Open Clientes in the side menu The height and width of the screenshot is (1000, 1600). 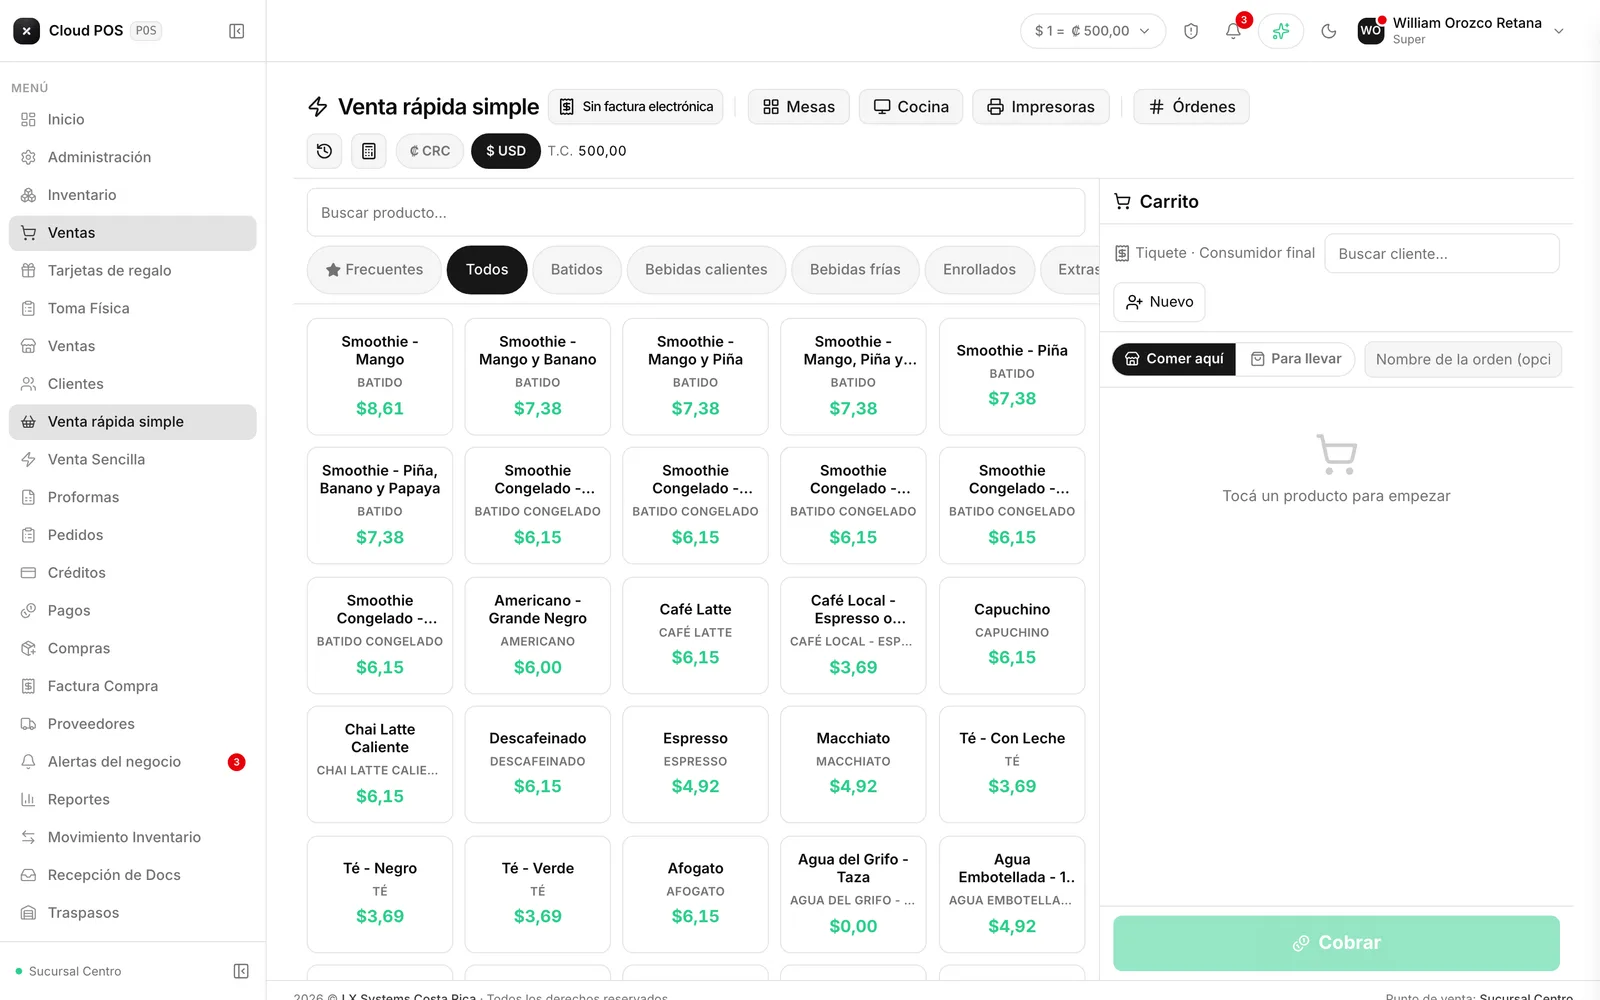pyautogui.click(x=133, y=384)
